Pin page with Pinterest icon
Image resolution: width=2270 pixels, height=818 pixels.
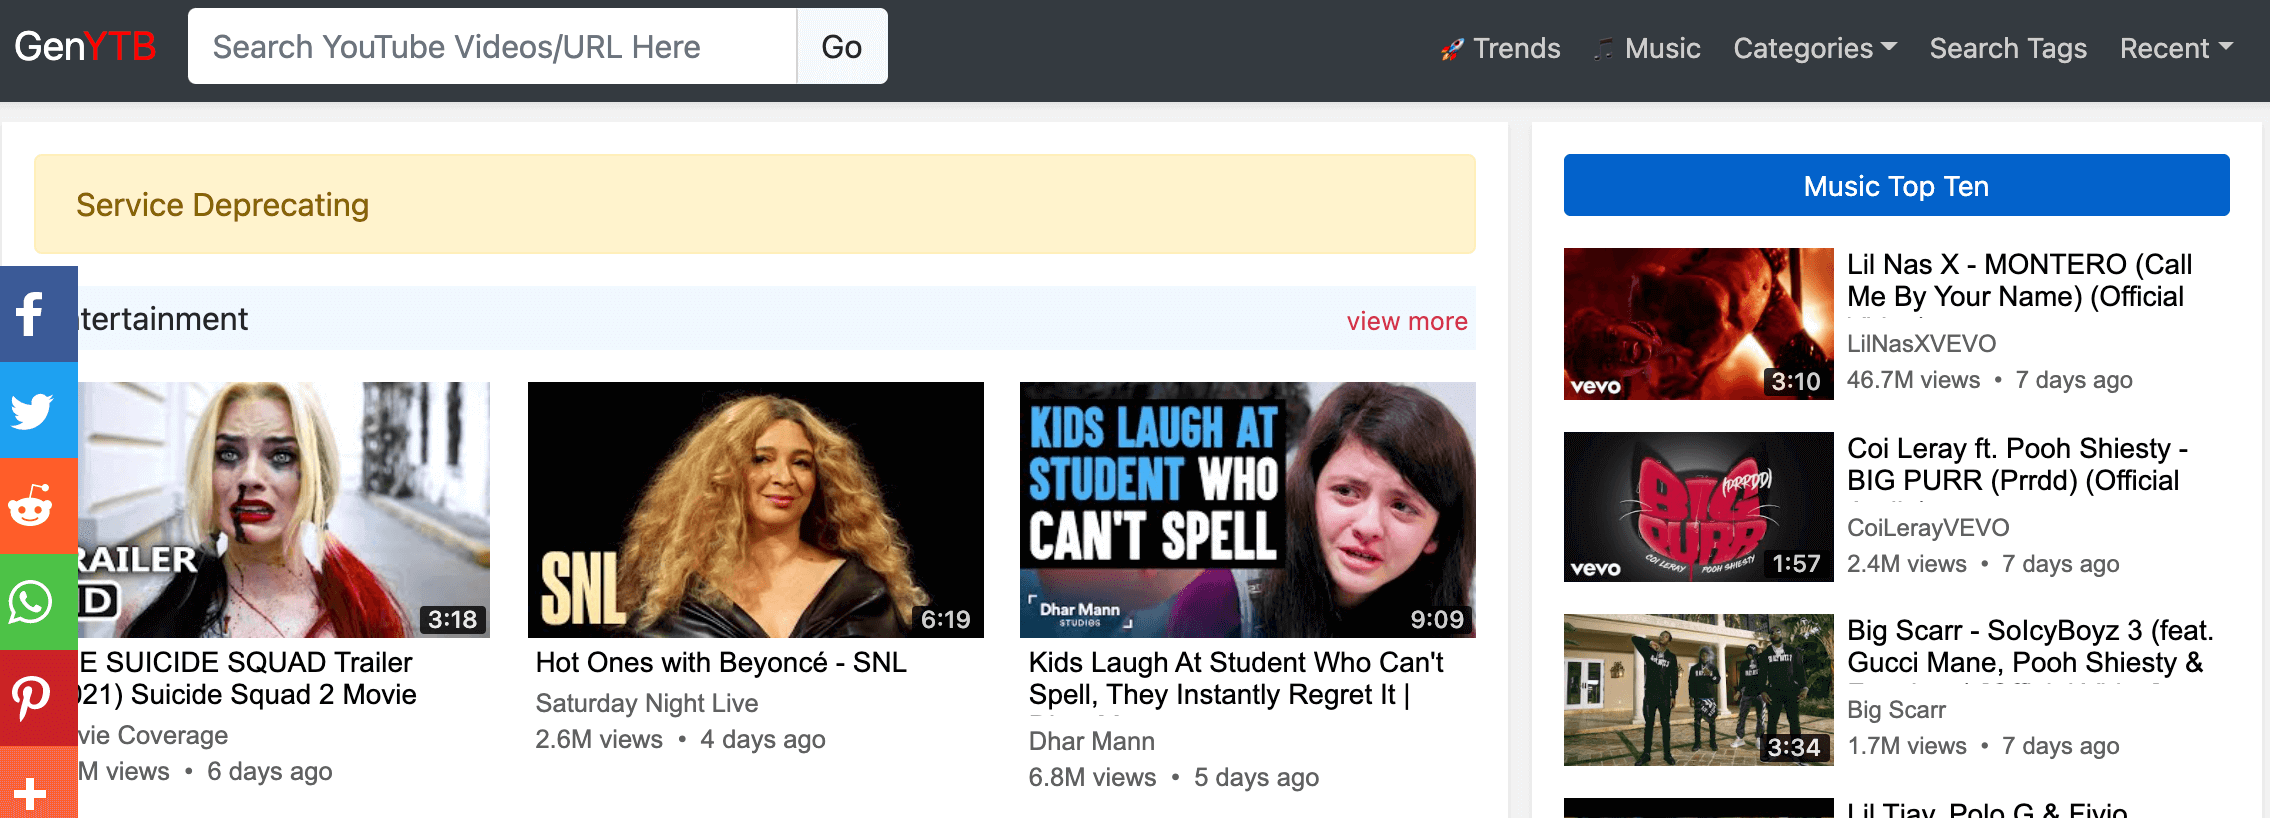[x=38, y=698]
